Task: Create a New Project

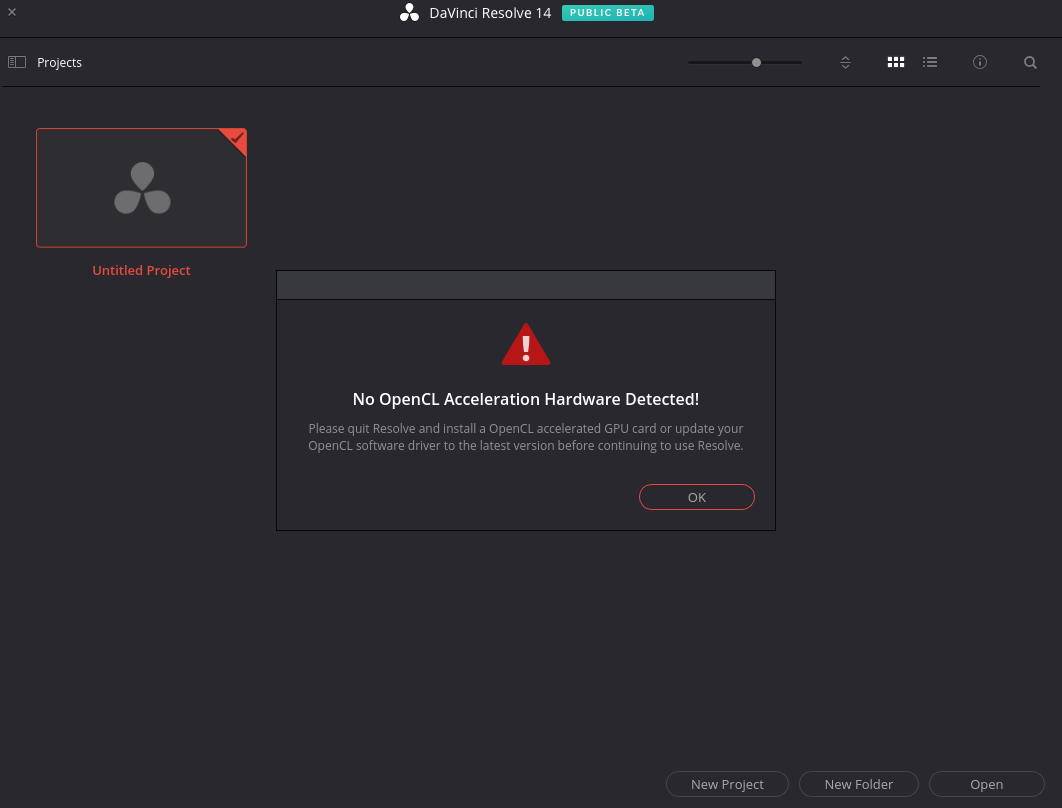Action: click(727, 784)
